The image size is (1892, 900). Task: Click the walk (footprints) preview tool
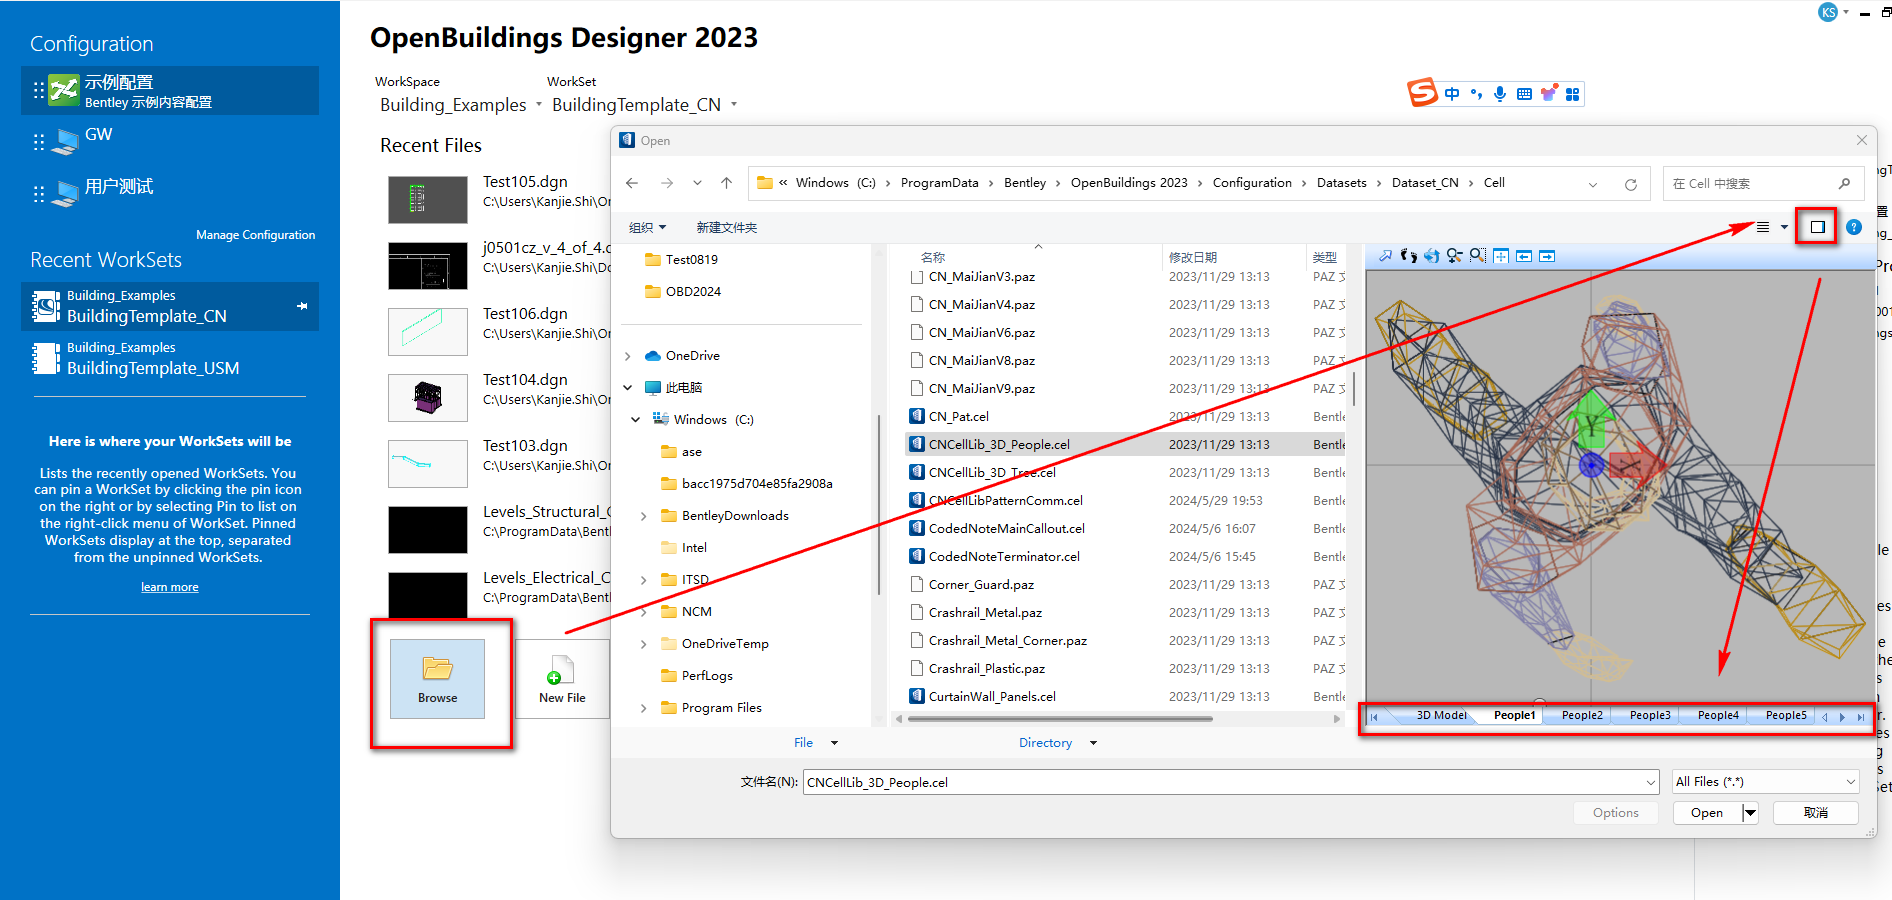pos(1408,256)
